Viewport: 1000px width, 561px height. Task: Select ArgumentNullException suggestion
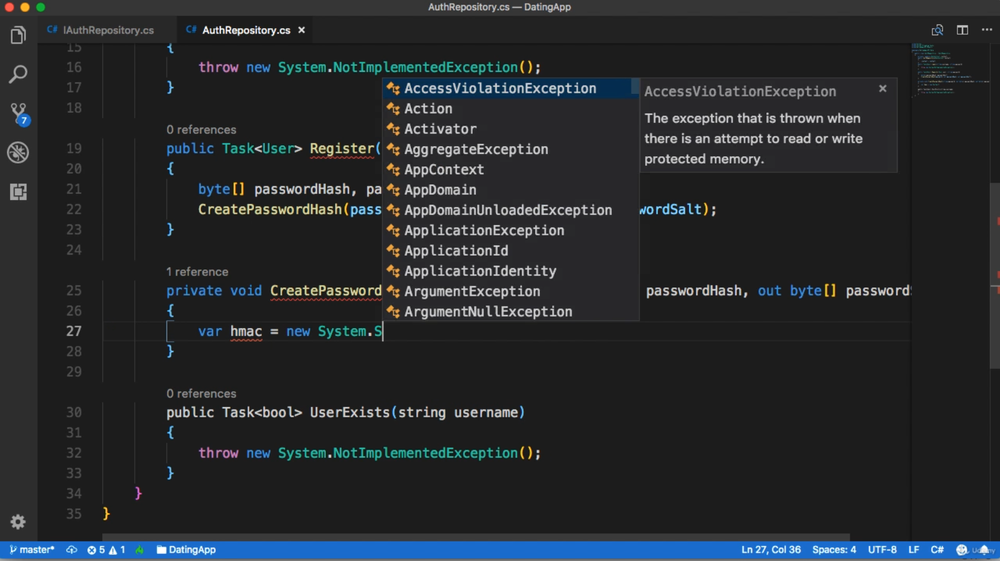tap(510, 312)
